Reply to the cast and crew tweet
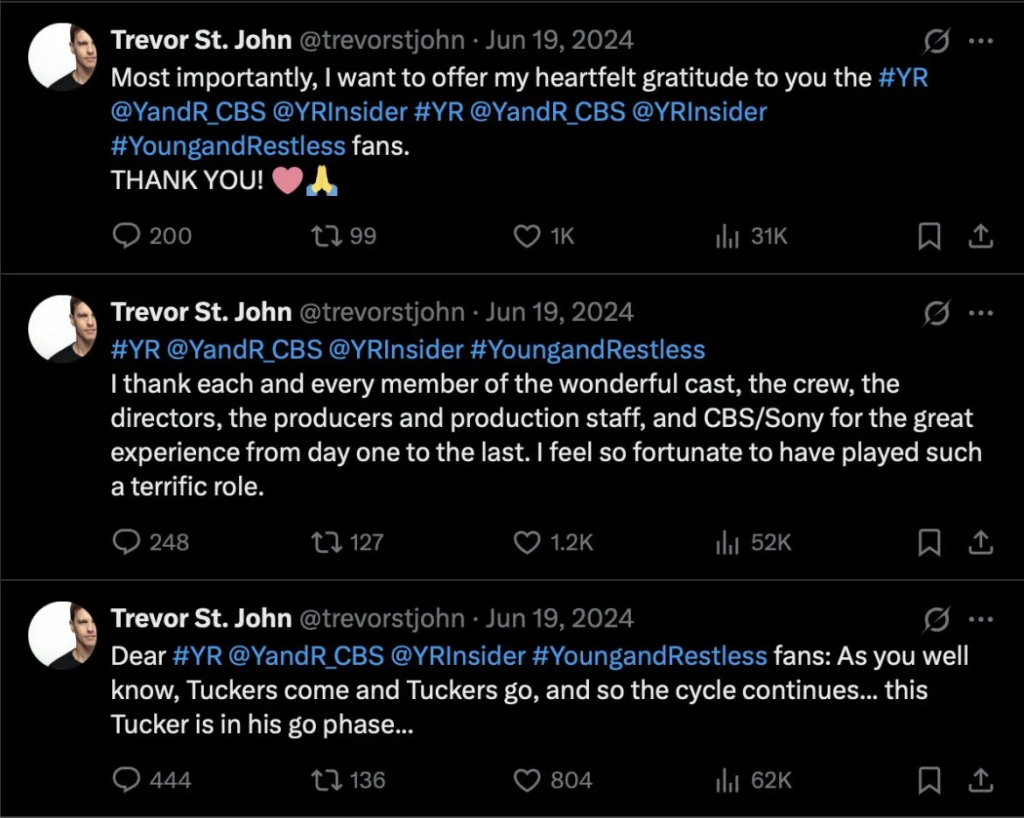Screen dimensions: 1024x818 tap(125, 542)
